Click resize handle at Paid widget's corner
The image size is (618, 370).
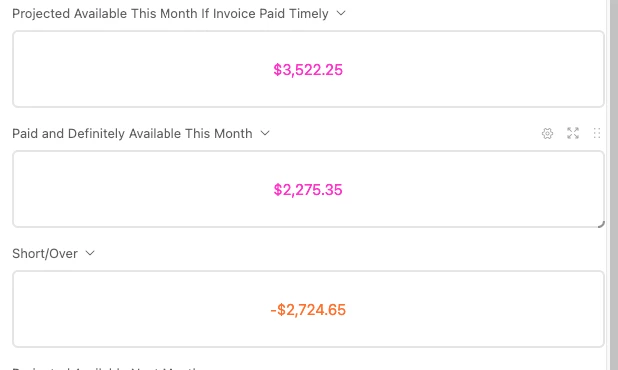pos(601,224)
